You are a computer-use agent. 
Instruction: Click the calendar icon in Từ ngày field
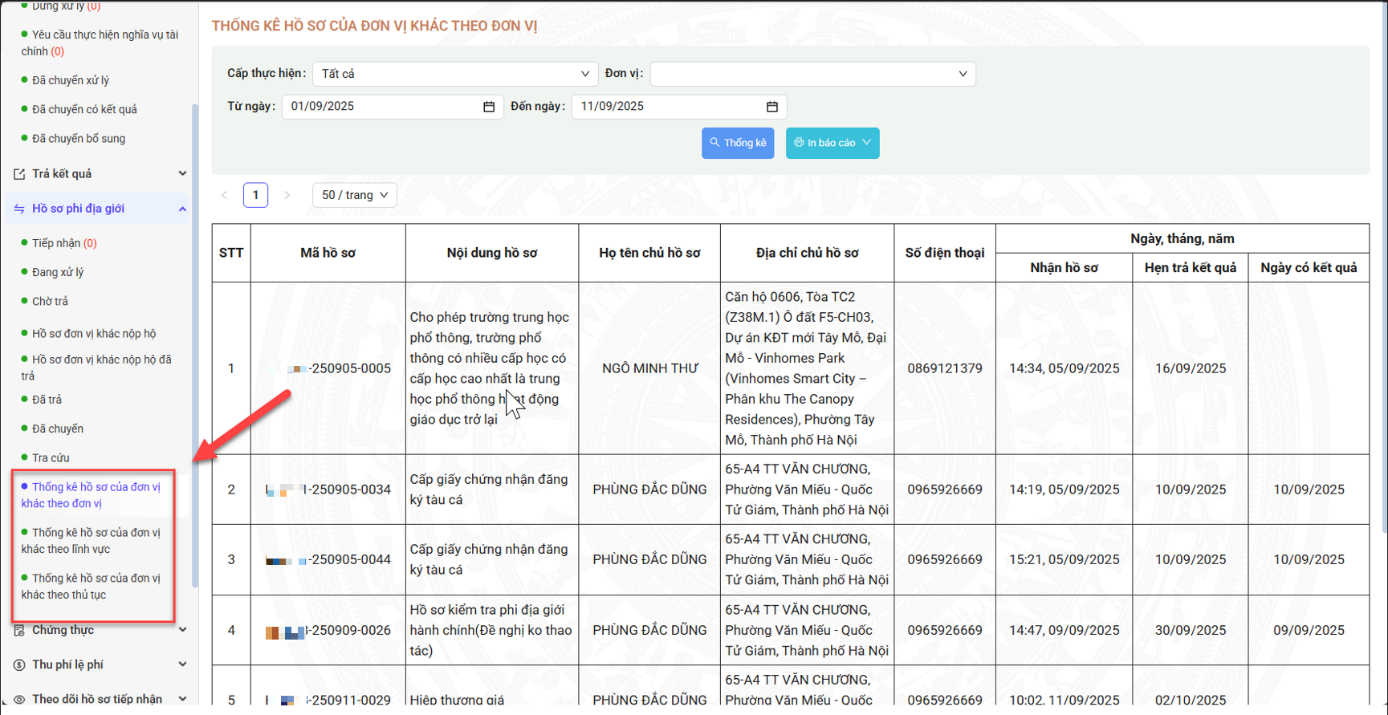489,107
